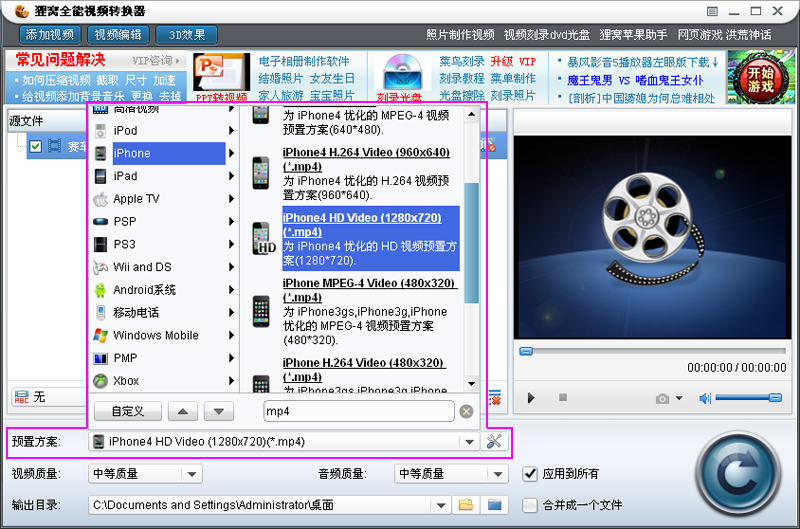Click the volume slider
The width and height of the screenshot is (800, 529).
pos(748,397)
